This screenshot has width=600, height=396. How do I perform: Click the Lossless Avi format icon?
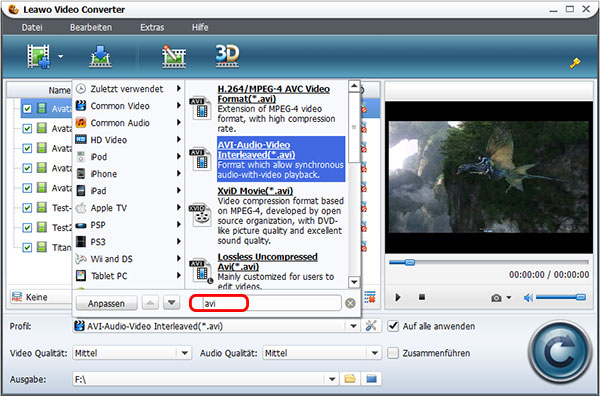[201, 271]
